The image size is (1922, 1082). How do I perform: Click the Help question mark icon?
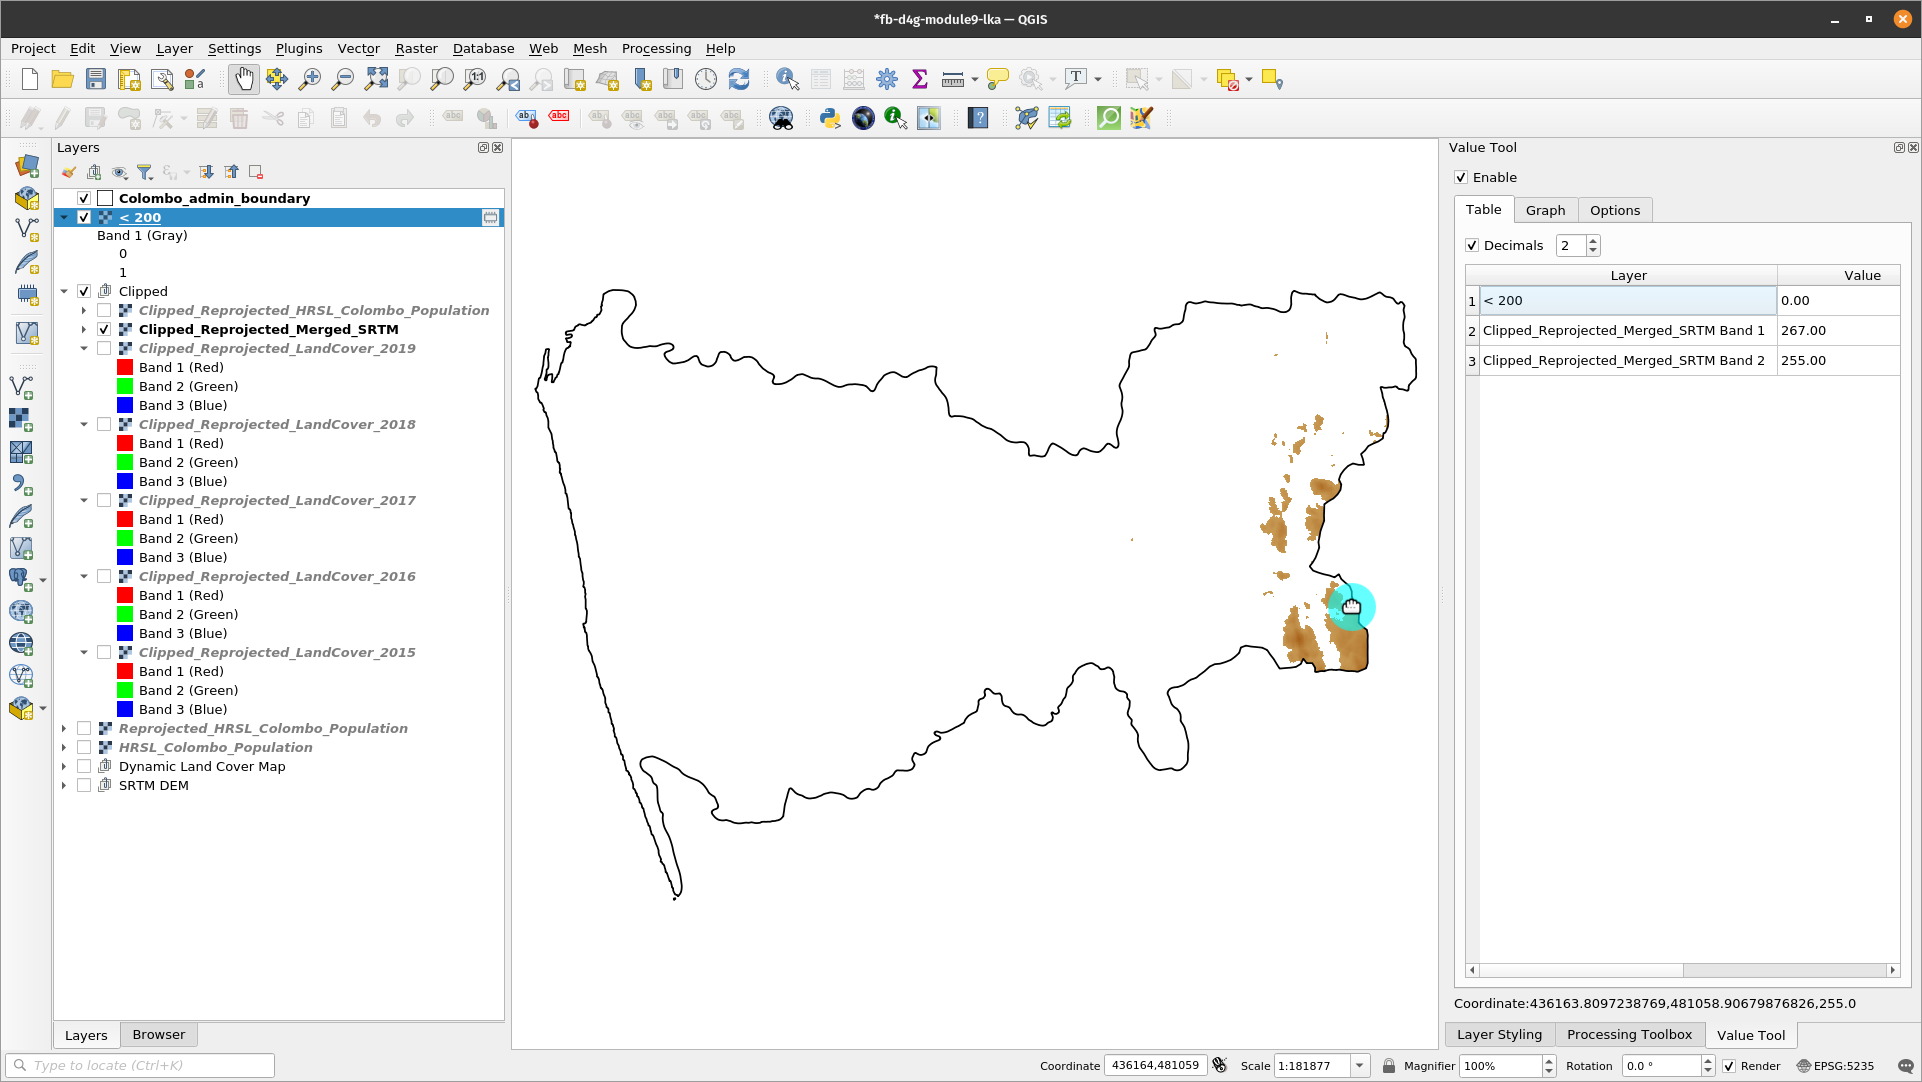point(978,118)
